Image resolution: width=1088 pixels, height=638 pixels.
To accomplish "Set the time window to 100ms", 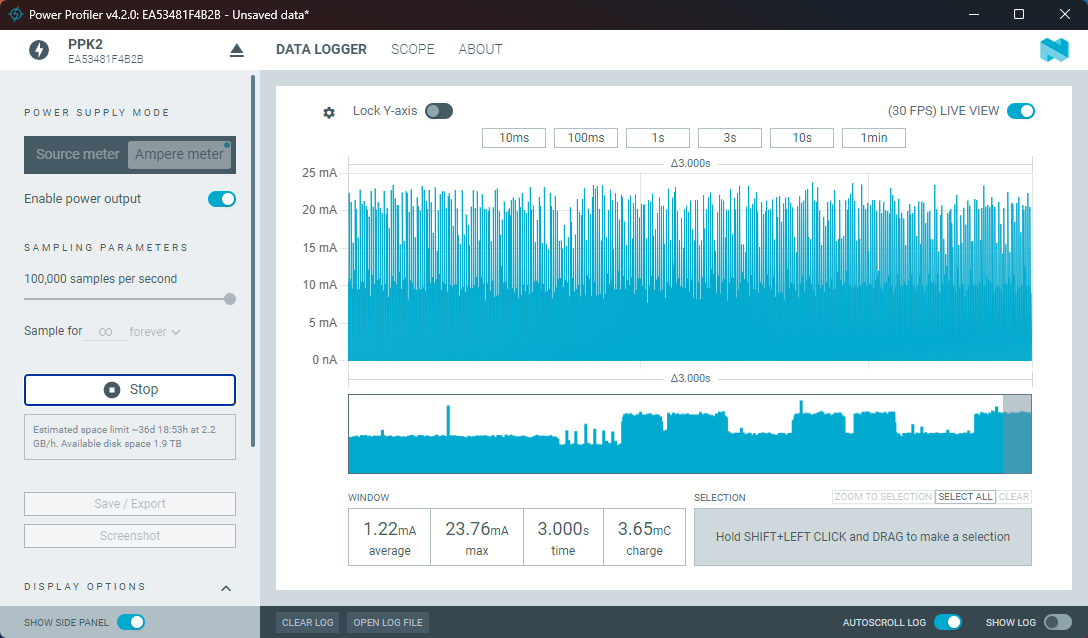I will [x=585, y=138].
